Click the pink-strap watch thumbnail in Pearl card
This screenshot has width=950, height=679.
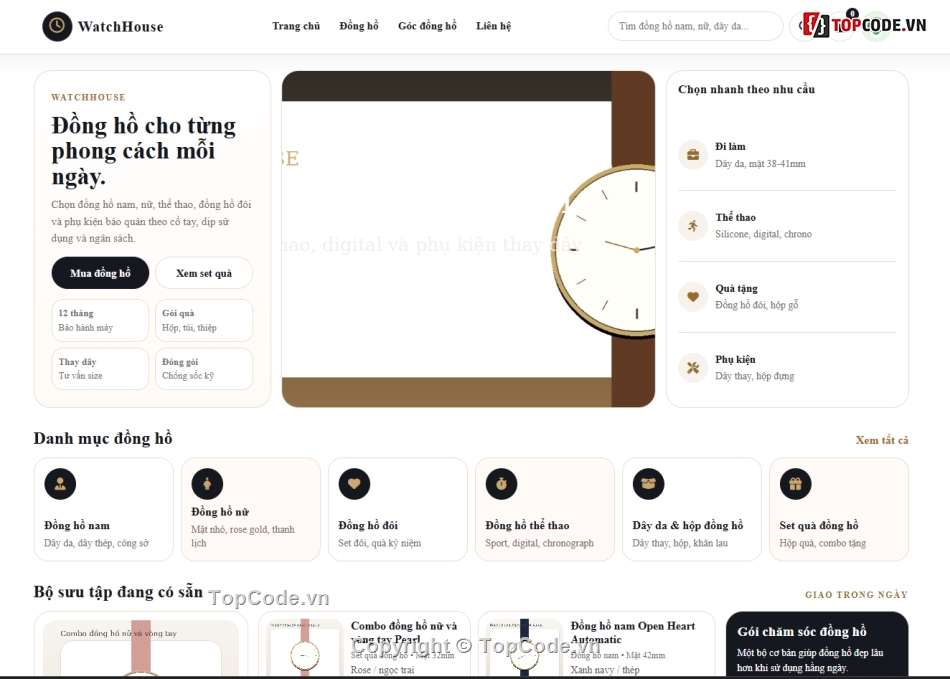click(305, 648)
